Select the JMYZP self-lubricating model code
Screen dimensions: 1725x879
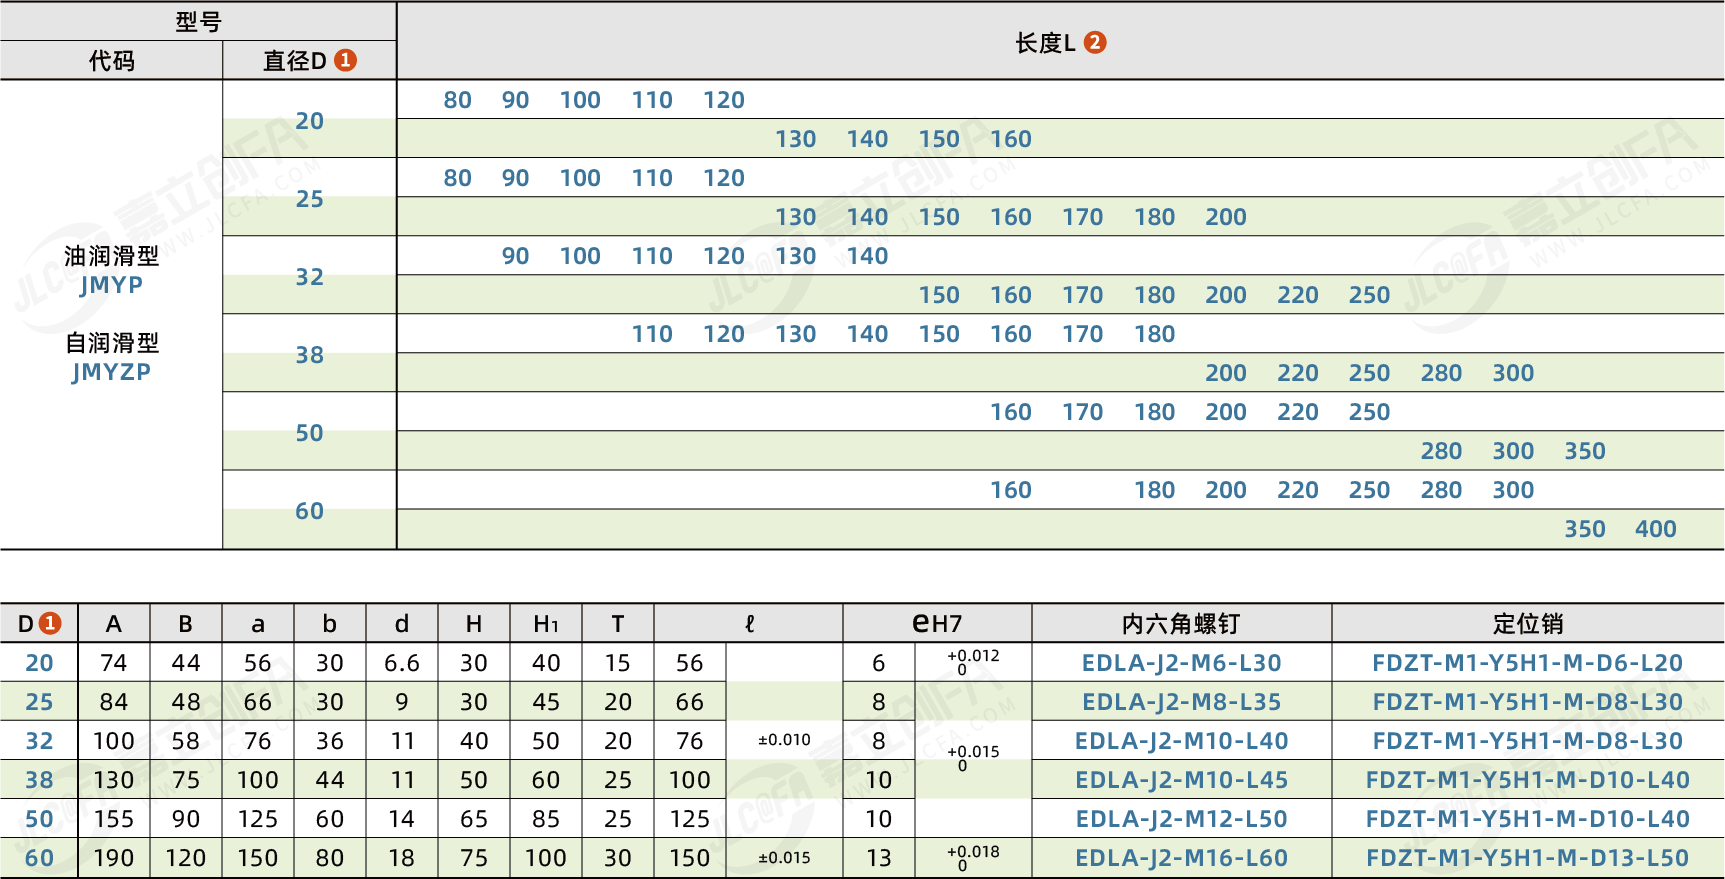[x=111, y=372]
